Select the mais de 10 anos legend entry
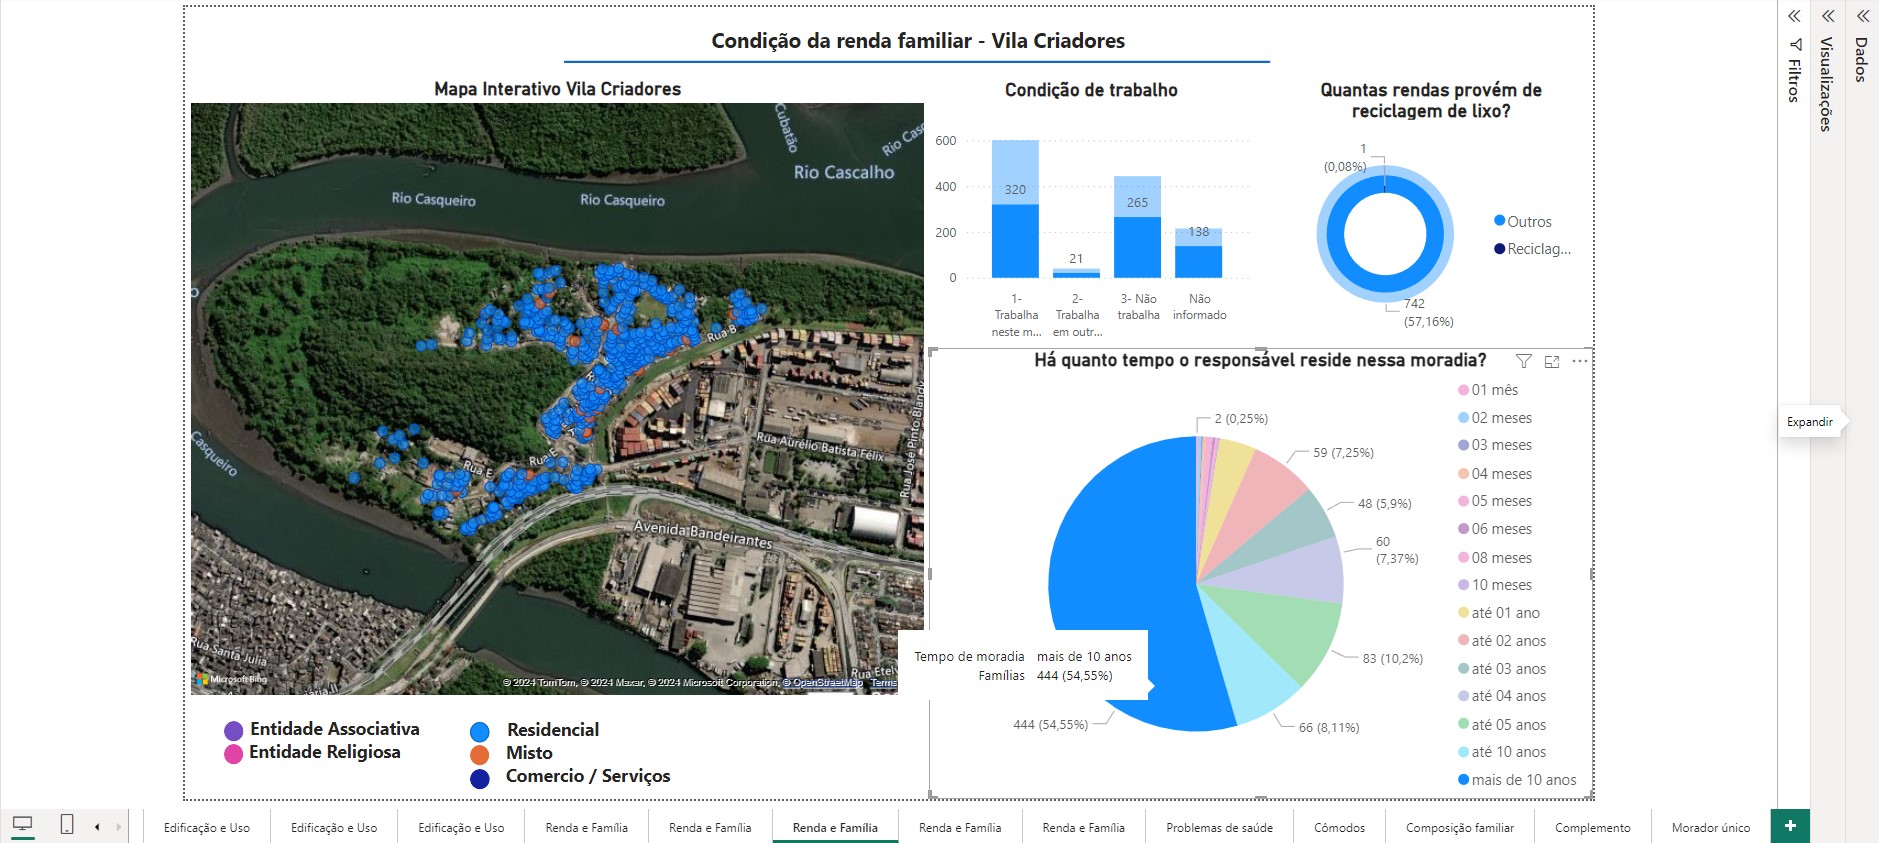Screen dimensions: 1879x843 1517,780
